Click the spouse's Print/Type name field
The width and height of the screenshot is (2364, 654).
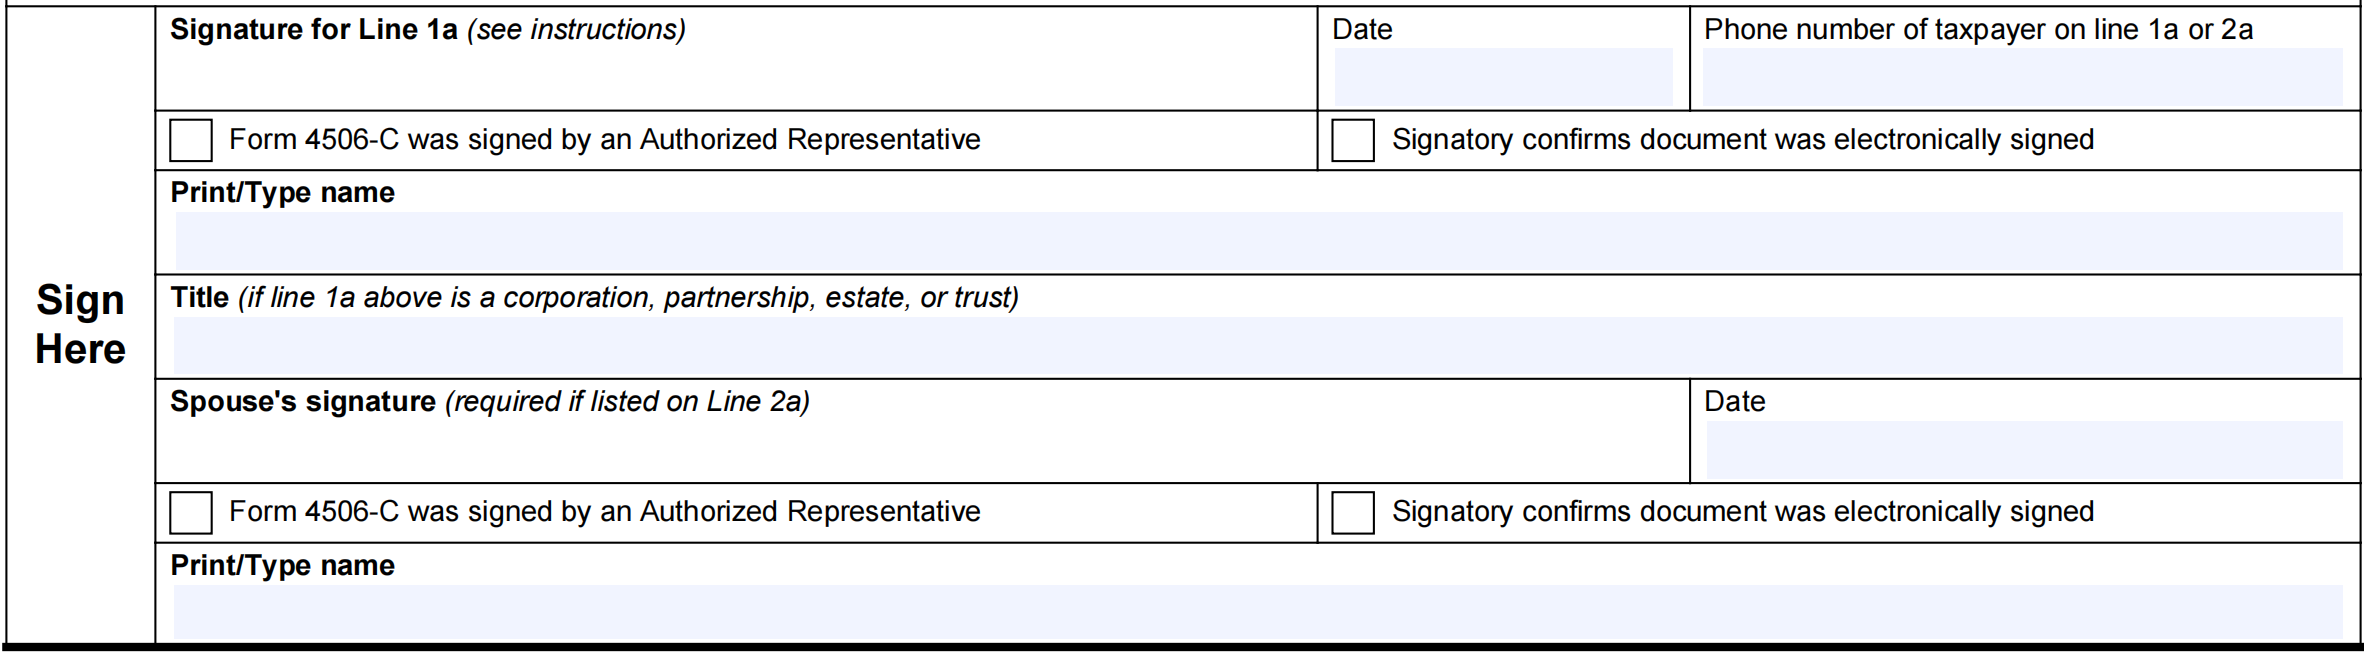click(1258, 612)
